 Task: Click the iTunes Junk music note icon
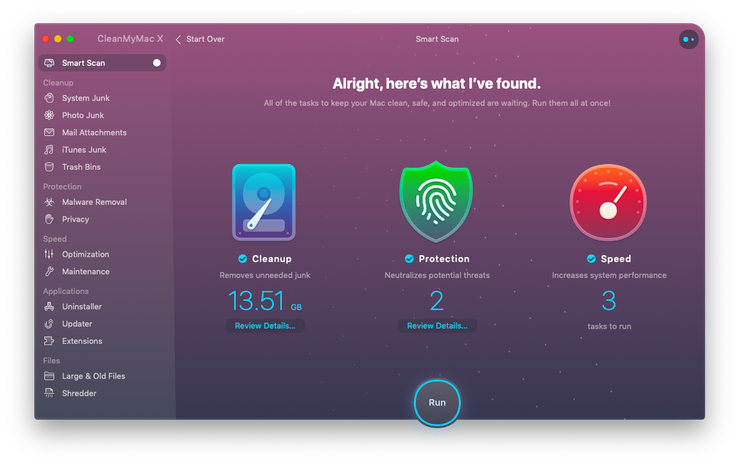tap(49, 150)
